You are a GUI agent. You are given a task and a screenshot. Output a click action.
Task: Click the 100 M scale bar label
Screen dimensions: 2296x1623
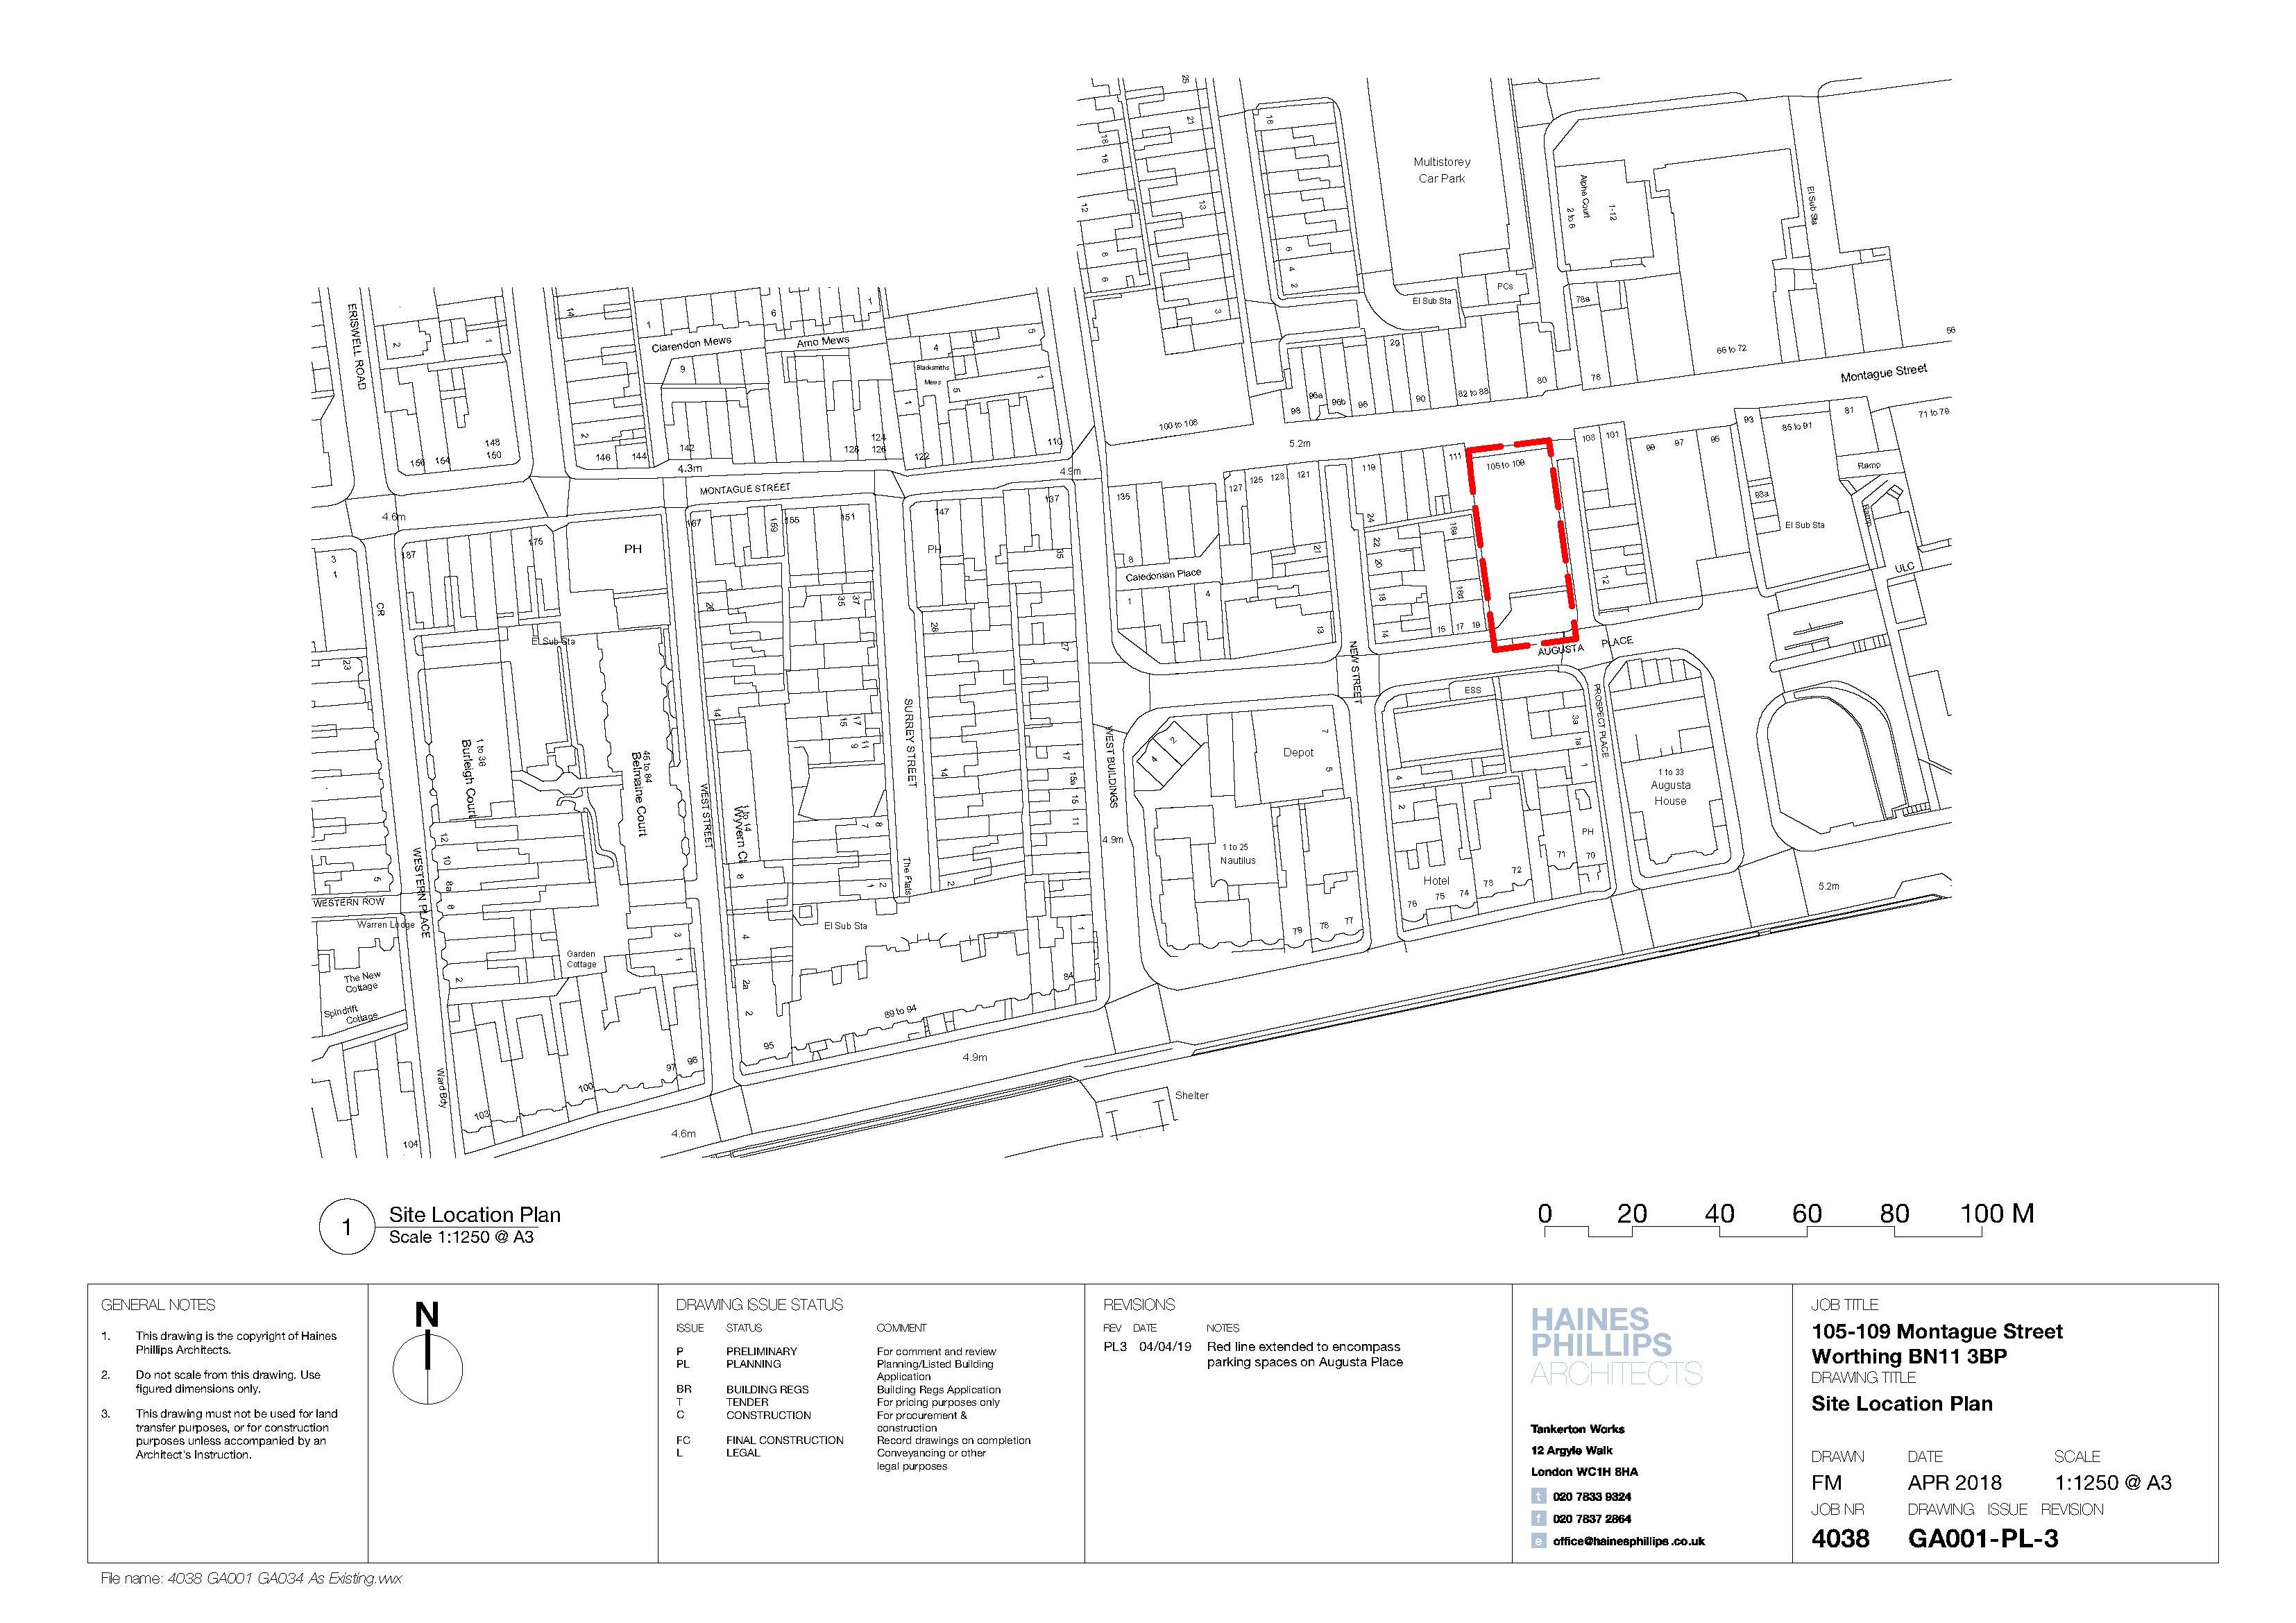(x=1996, y=1214)
